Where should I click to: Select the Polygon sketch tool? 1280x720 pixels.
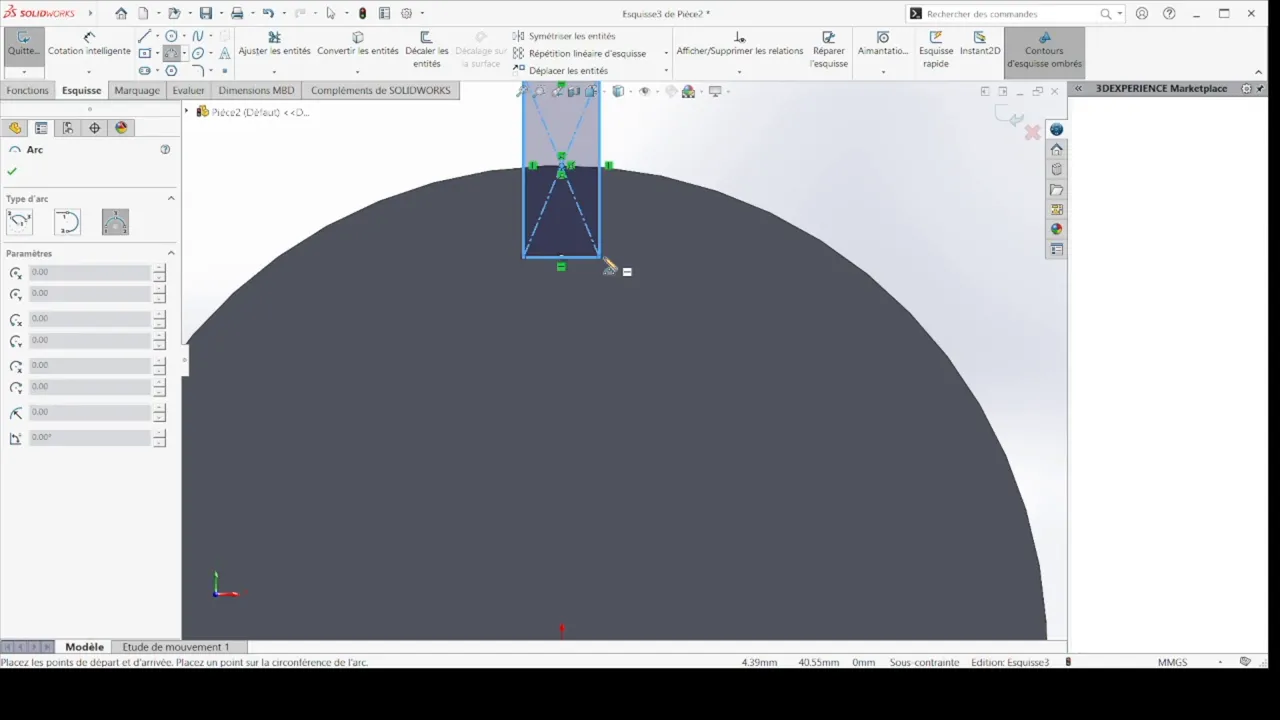tap(171, 71)
